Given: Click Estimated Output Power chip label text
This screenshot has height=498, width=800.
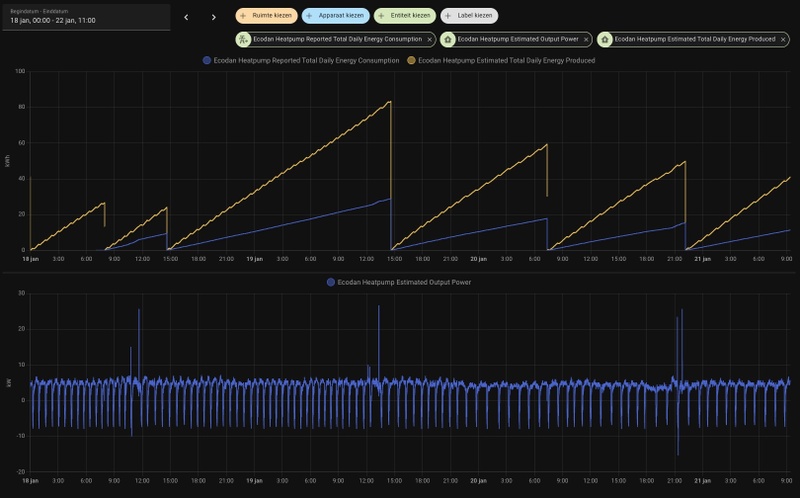Looking at the screenshot, I should [518, 39].
